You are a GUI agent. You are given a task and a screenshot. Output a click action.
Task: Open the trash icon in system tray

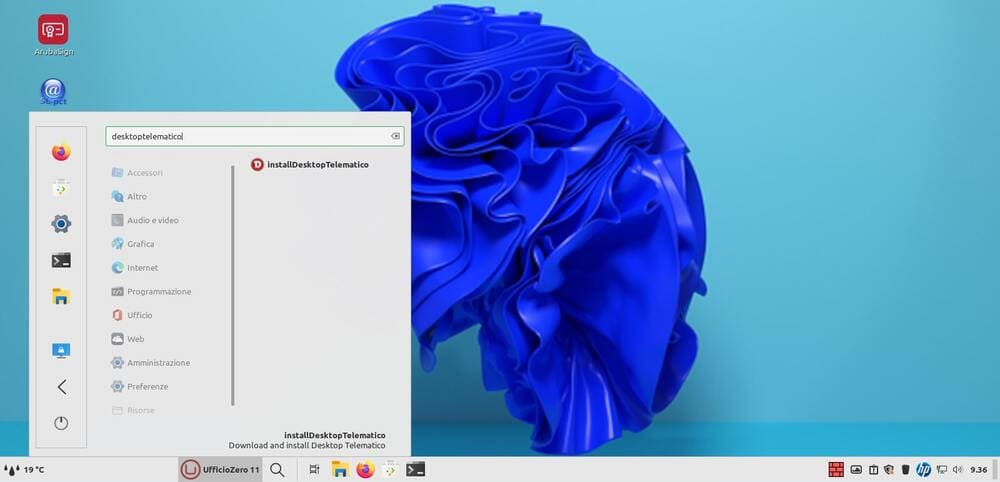coord(905,469)
